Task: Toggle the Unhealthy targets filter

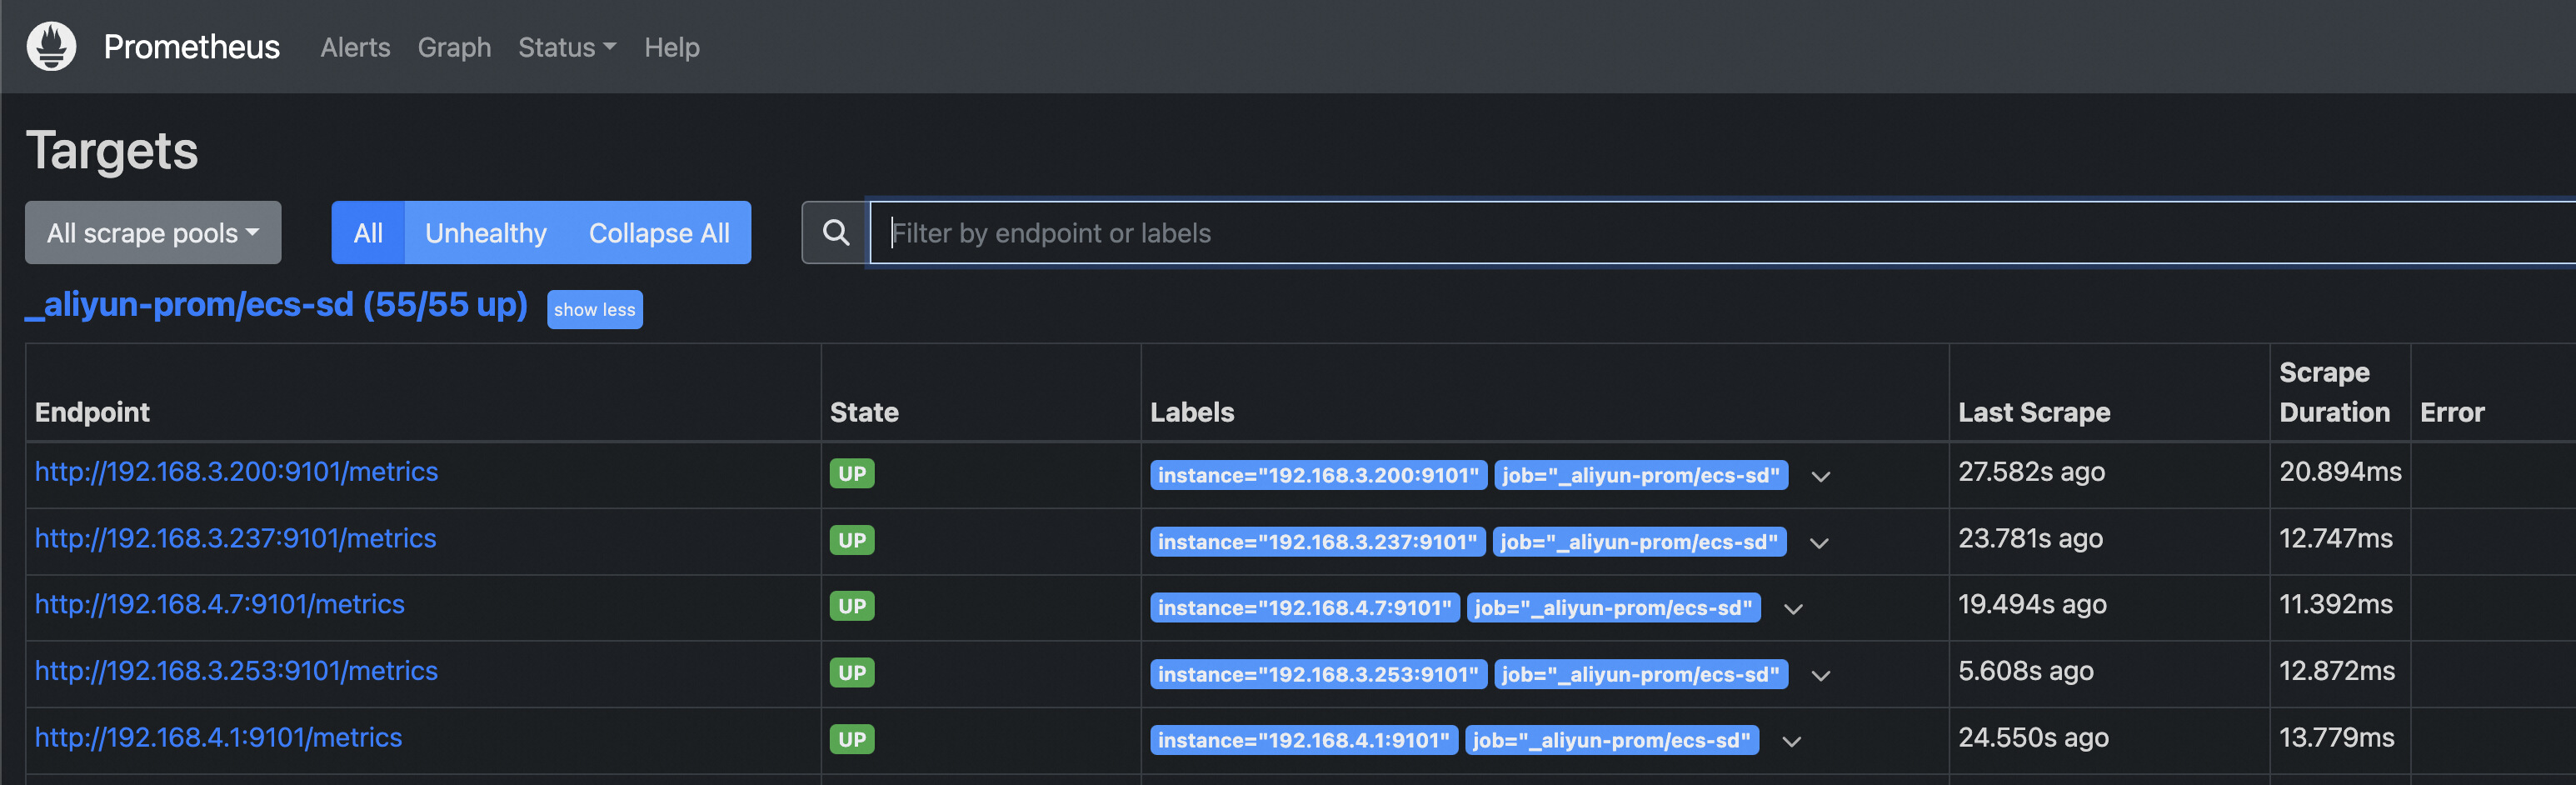Action: click(x=486, y=233)
